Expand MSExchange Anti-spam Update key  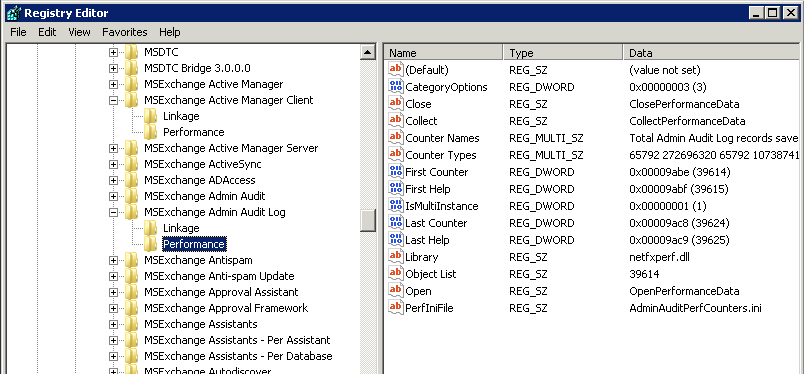pos(113,277)
